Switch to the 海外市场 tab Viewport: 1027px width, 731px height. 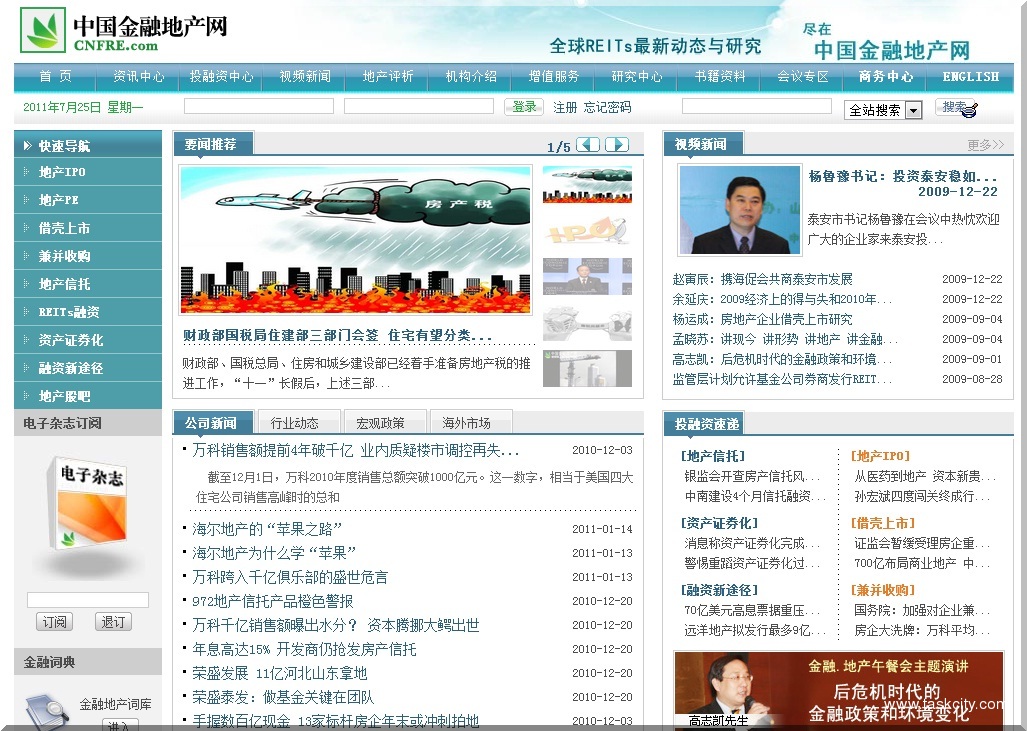pos(467,422)
